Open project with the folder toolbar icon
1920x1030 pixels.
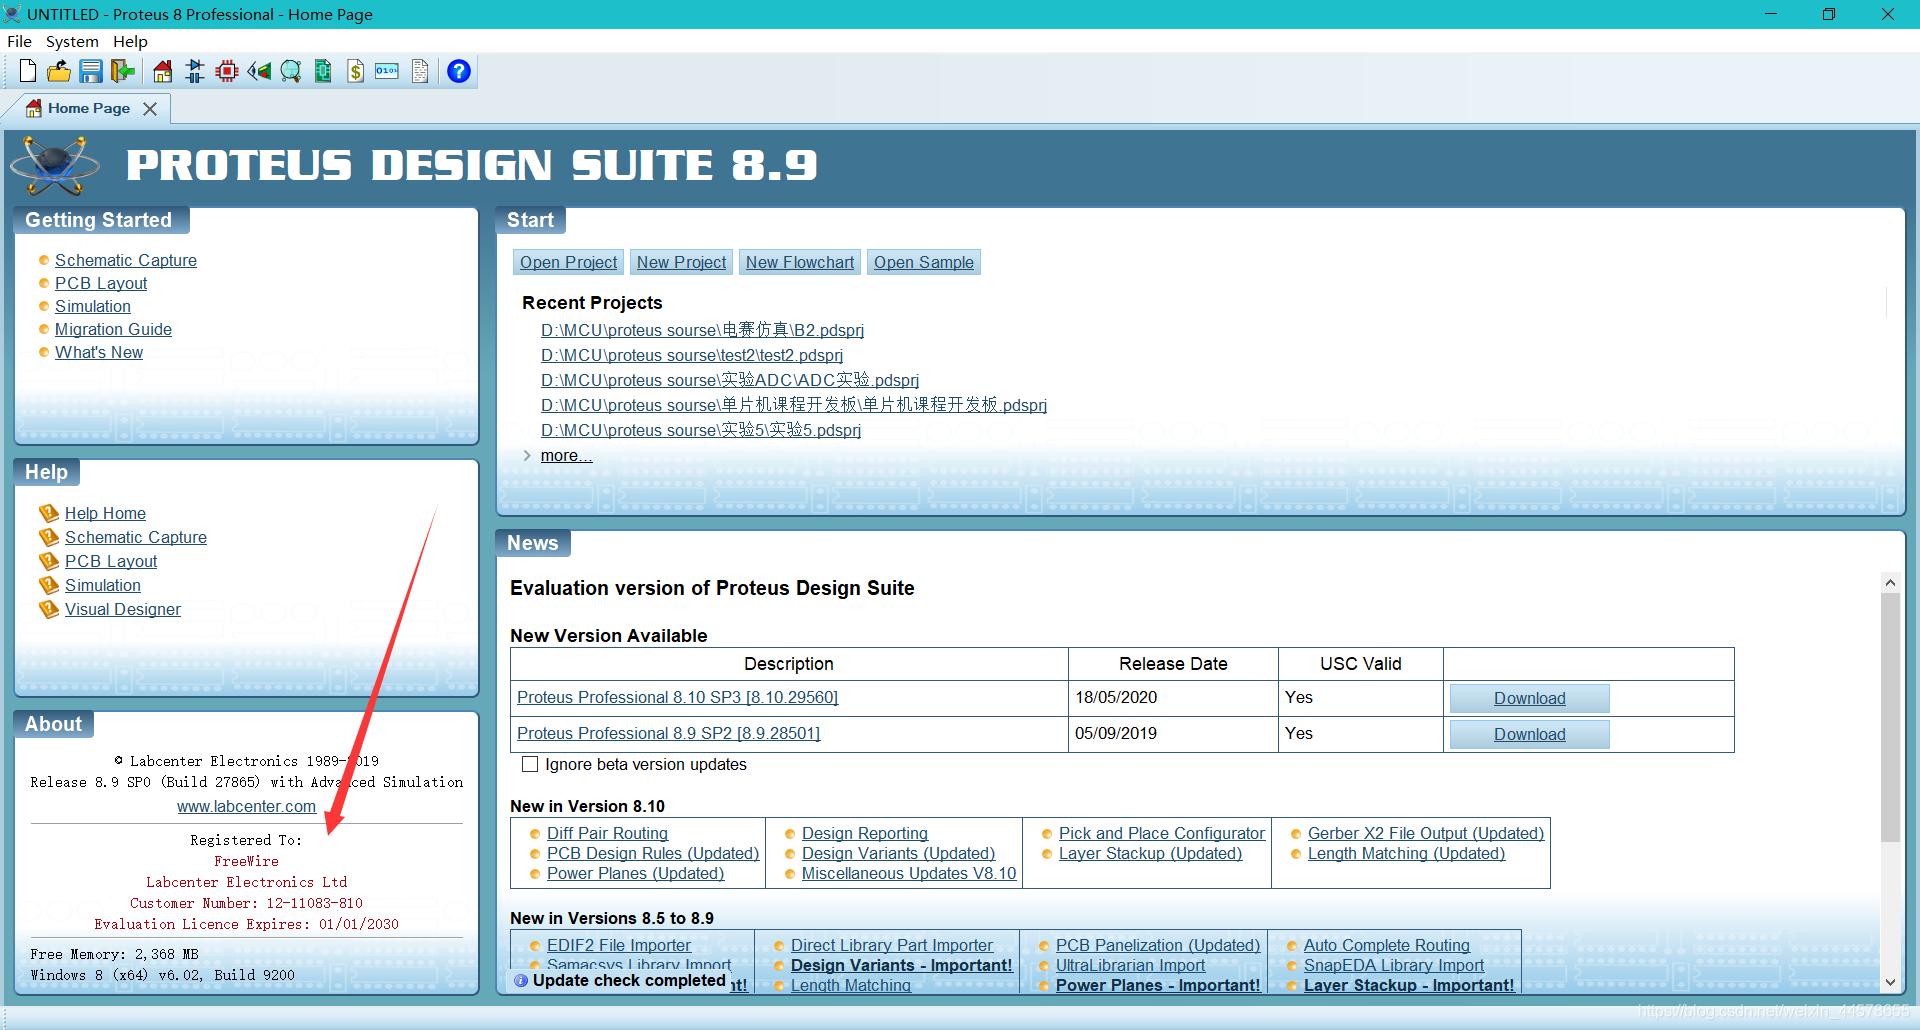tap(59, 71)
